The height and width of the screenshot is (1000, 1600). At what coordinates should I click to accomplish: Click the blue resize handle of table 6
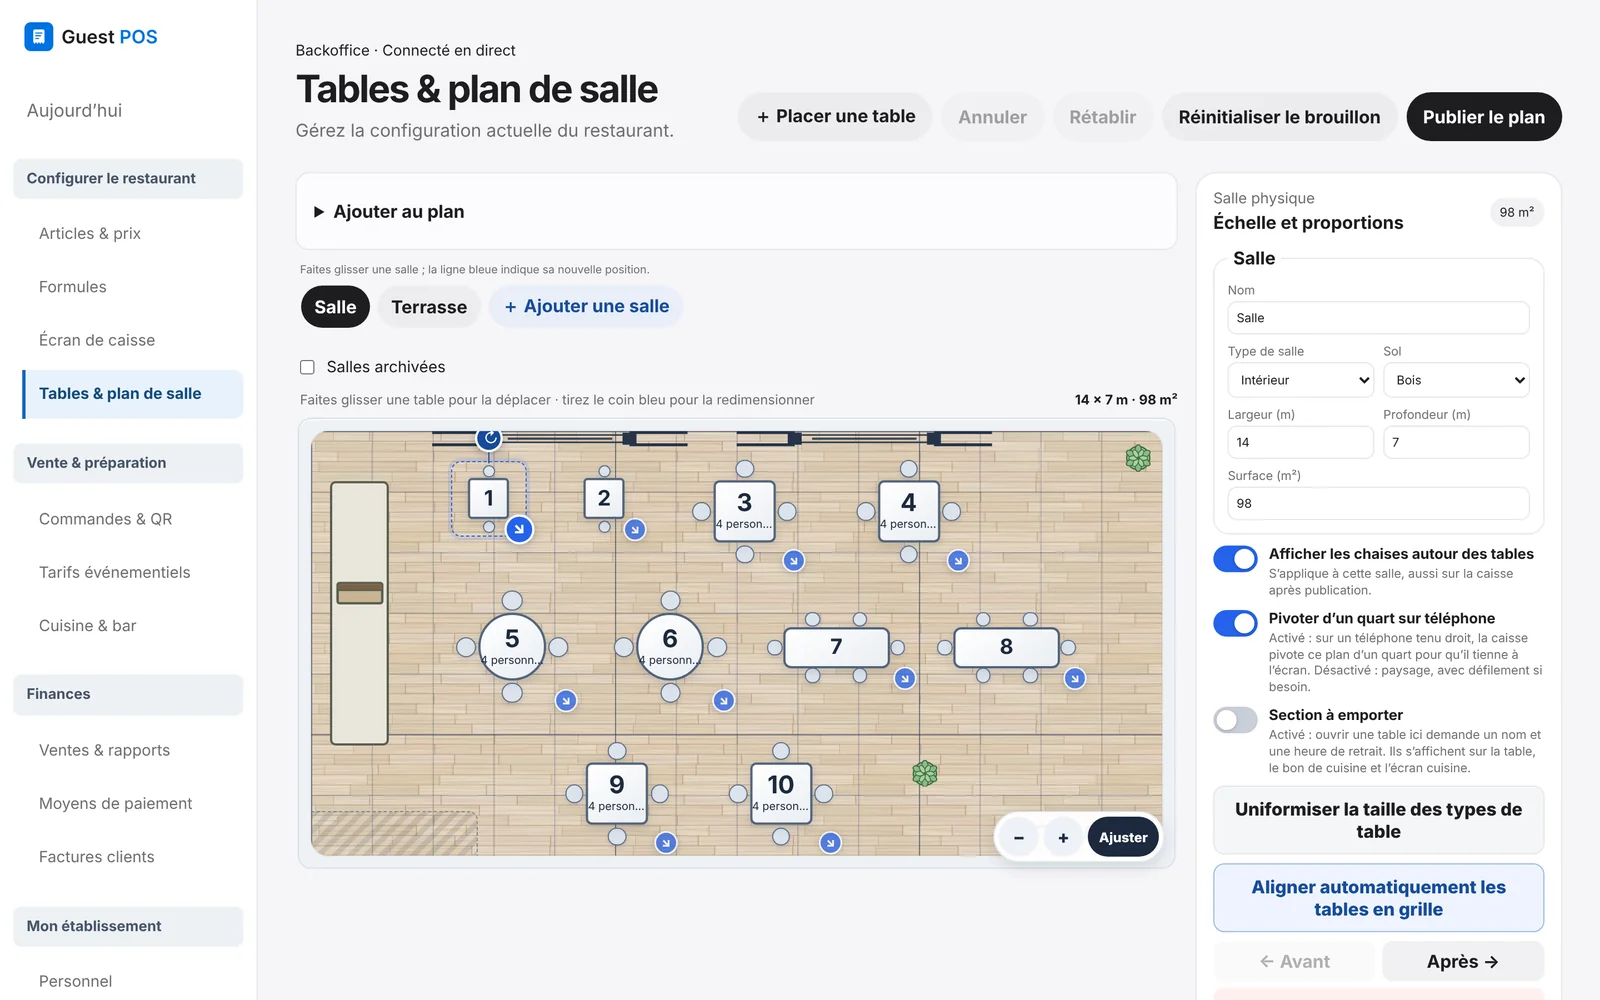(724, 701)
